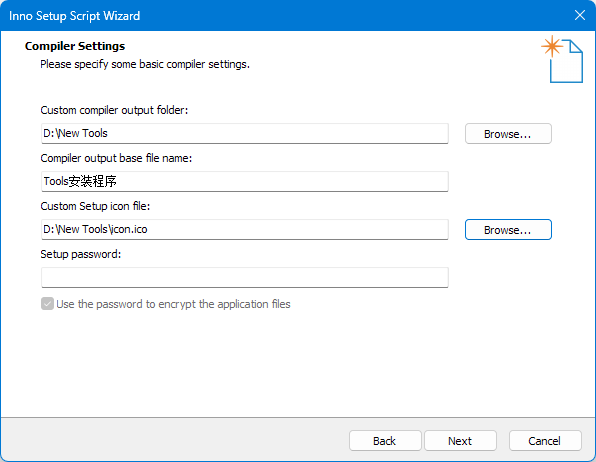Click the "Setup password:" label
The height and width of the screenshot is (462, 596).
pos(81,254)
